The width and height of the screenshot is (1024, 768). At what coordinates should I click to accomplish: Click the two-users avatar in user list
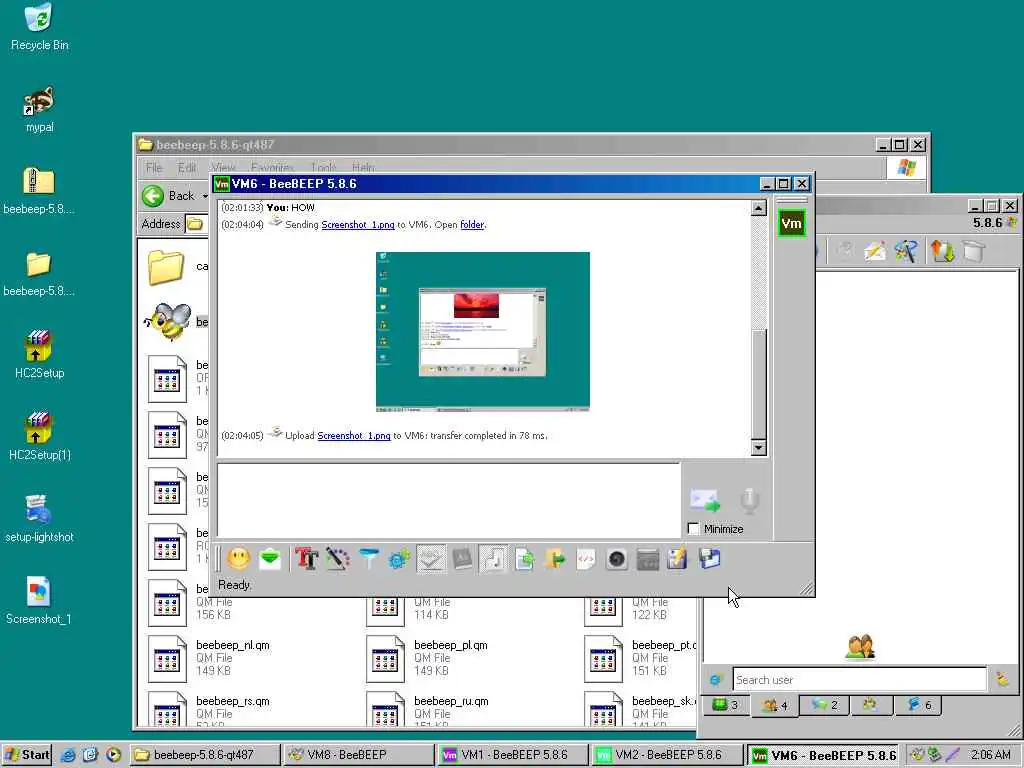pyautogui.click(x=860, y=647)
